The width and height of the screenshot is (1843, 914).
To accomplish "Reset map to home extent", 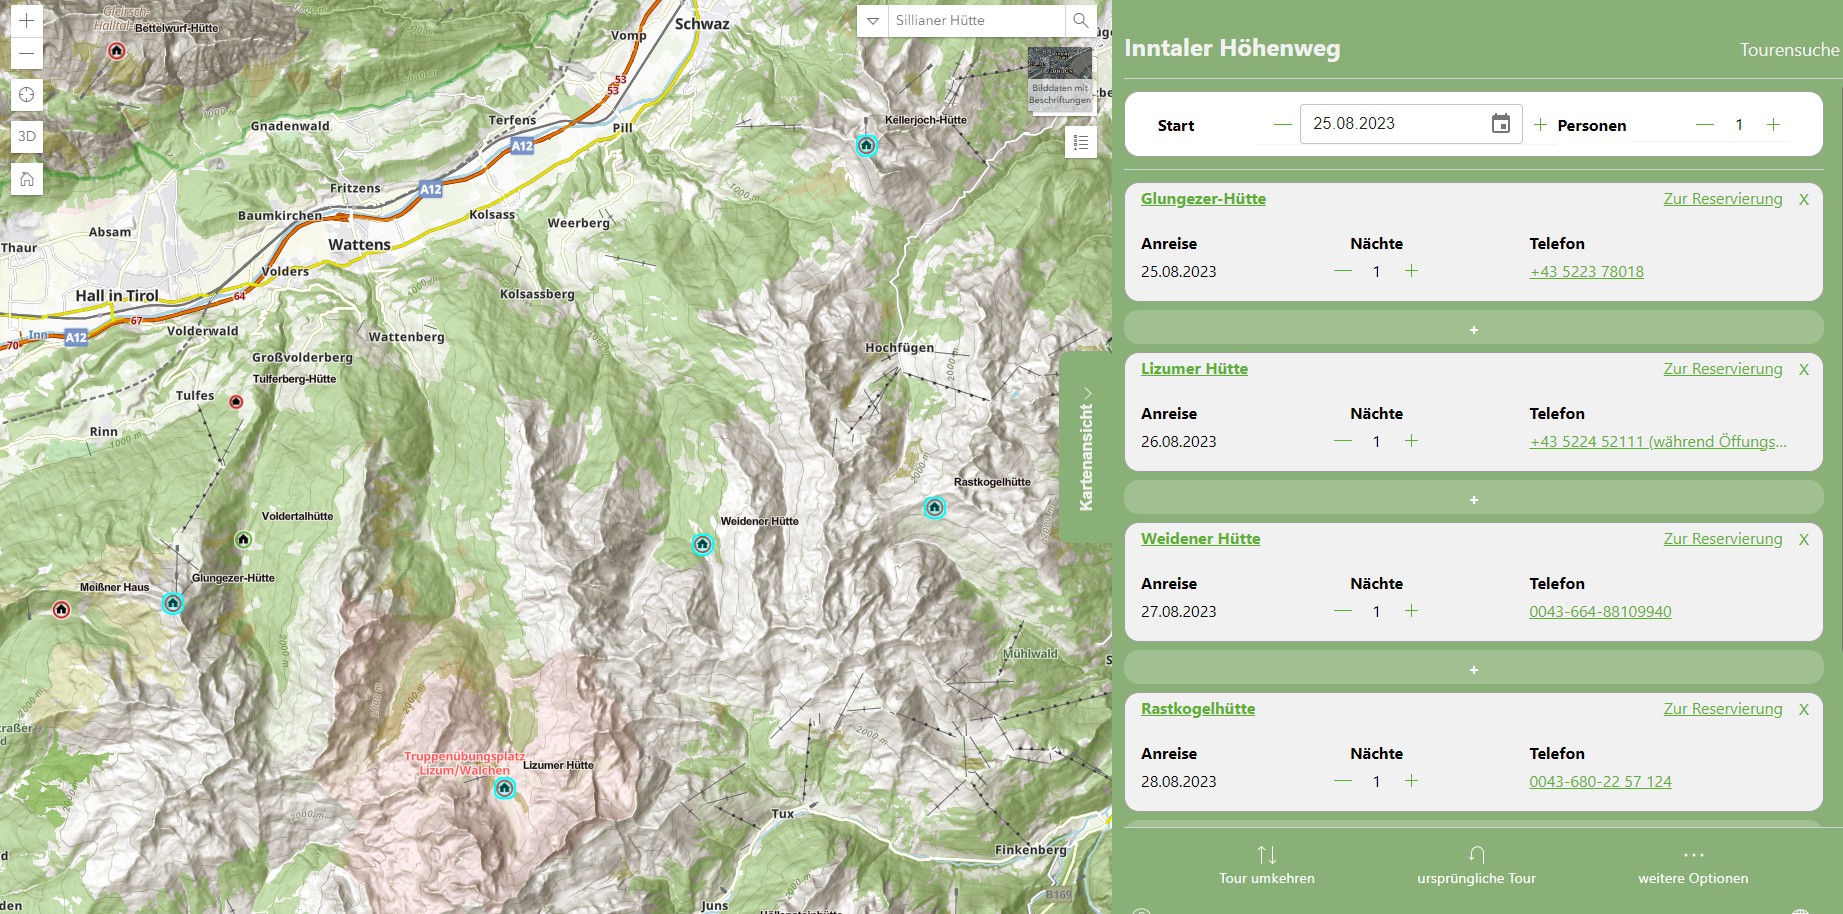I will coord(27,179).
